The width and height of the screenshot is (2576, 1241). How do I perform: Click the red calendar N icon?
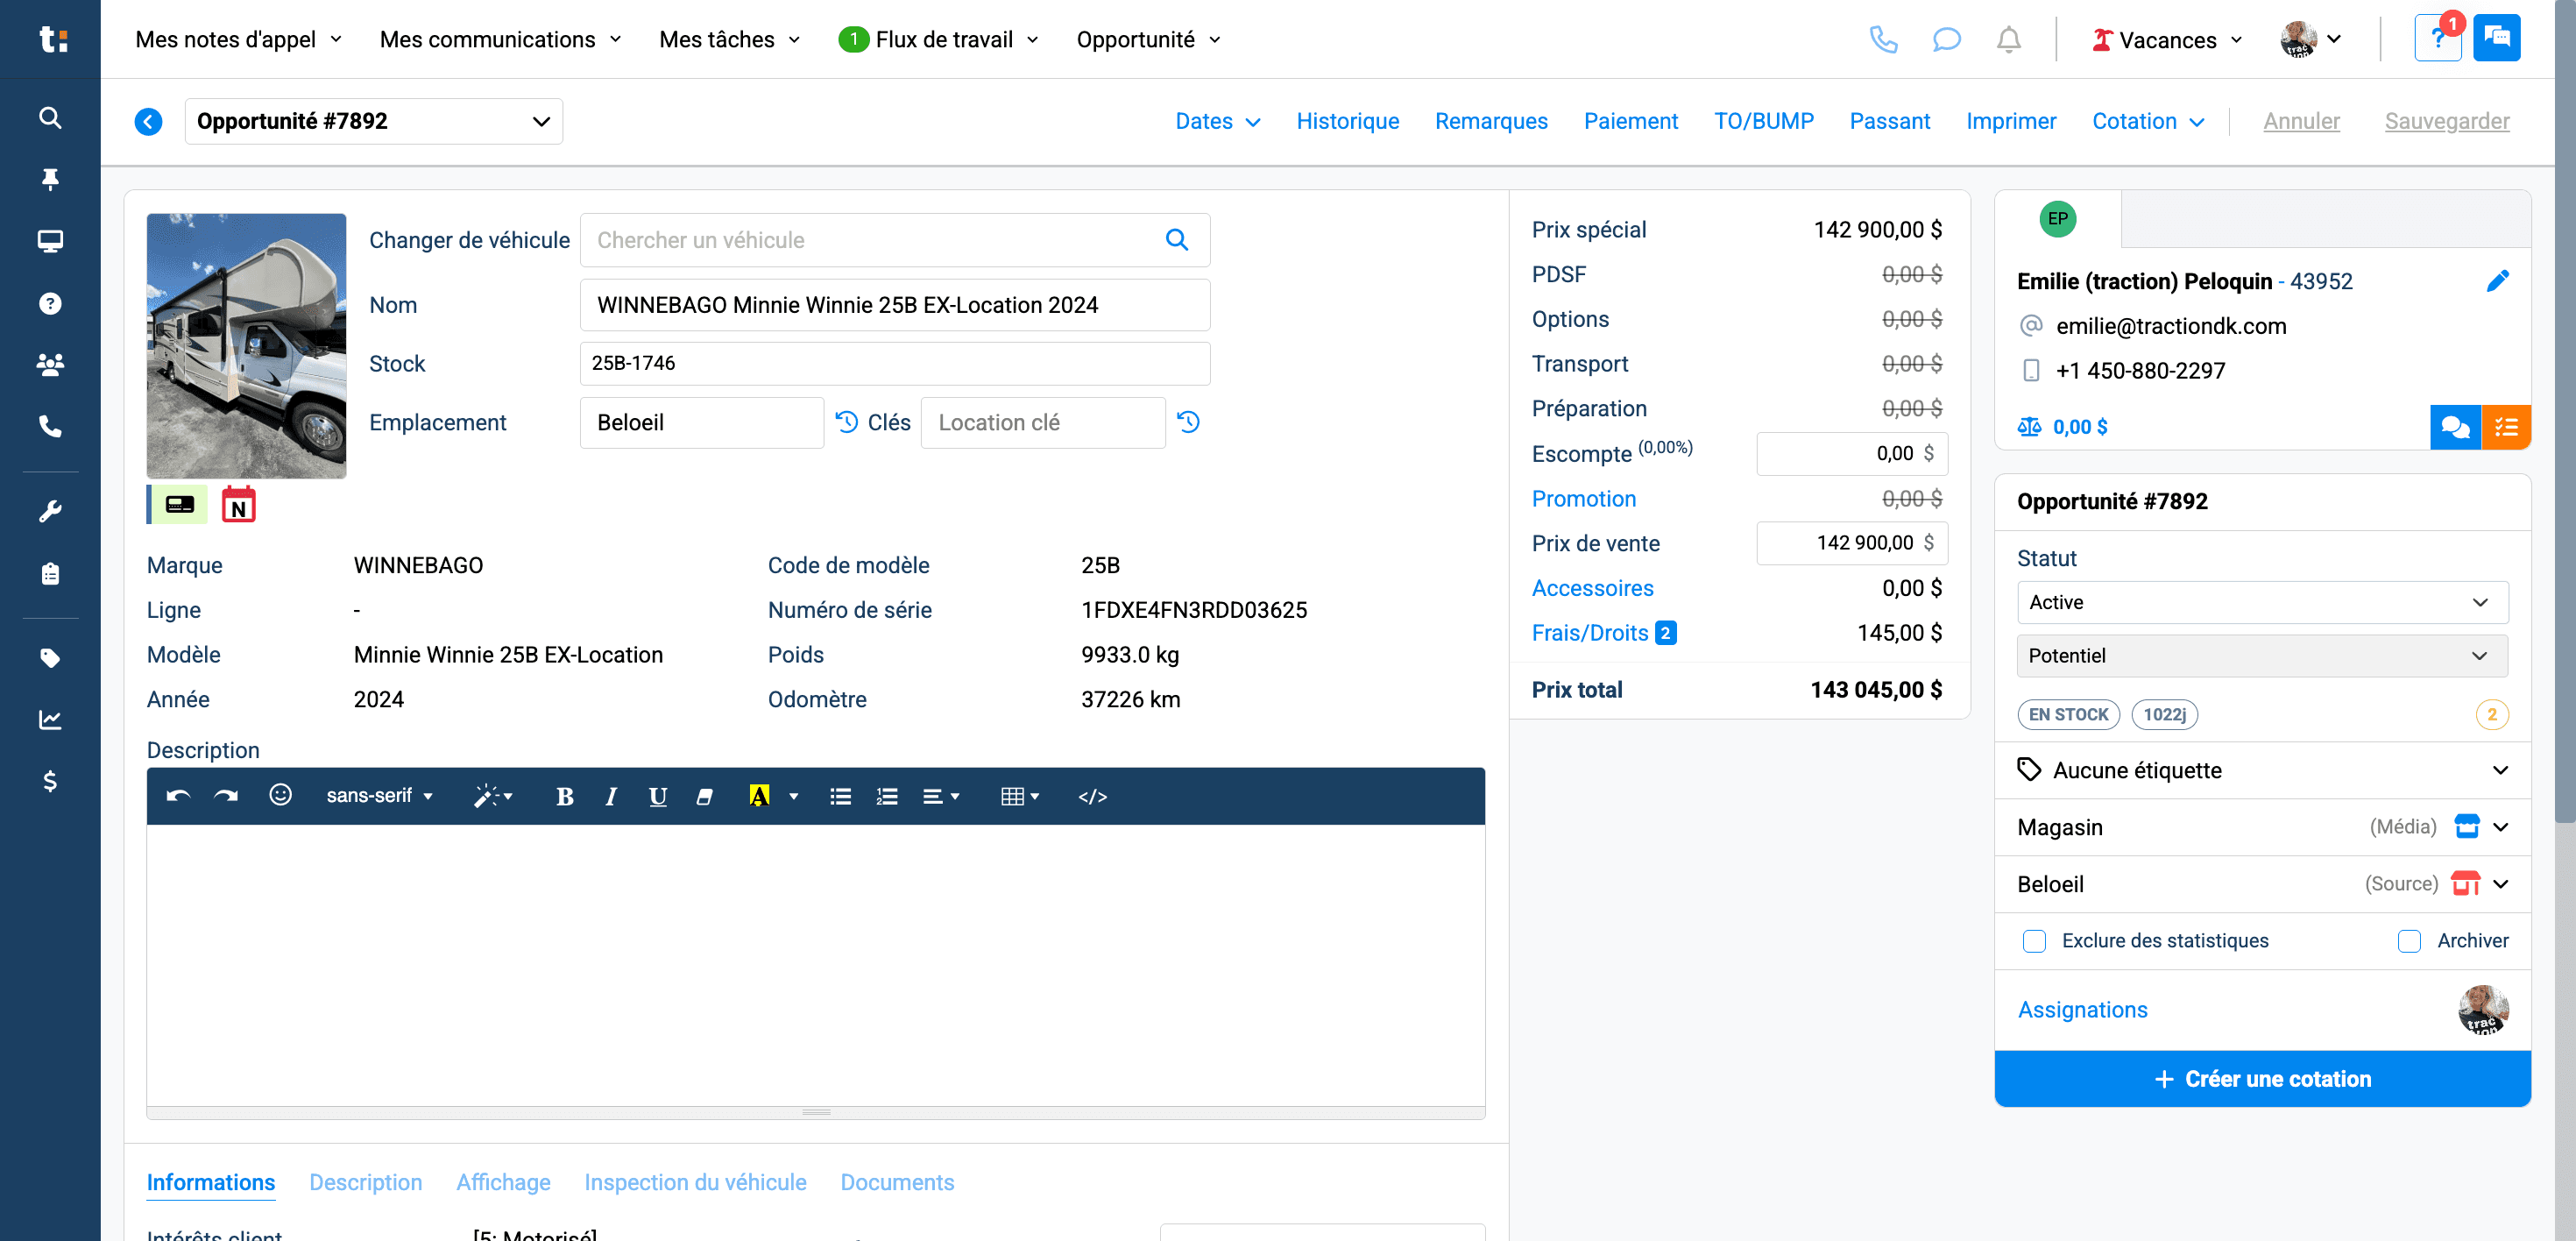(238, 505)
